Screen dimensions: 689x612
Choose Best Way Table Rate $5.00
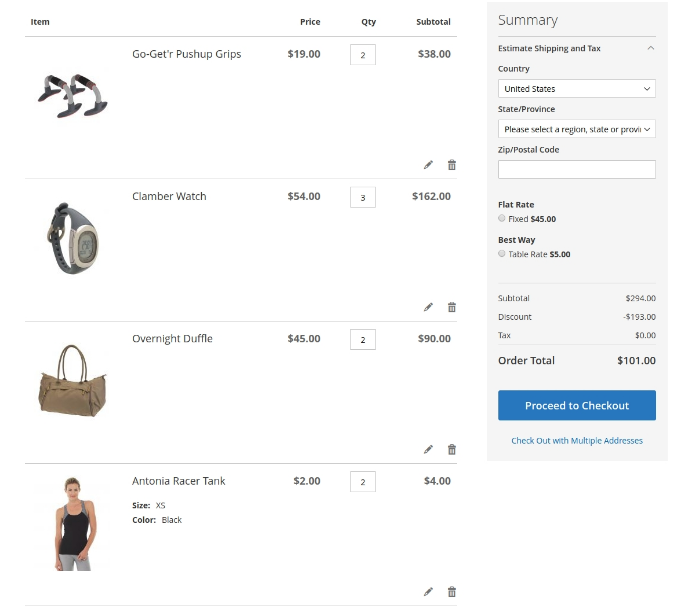coord(502,254)
